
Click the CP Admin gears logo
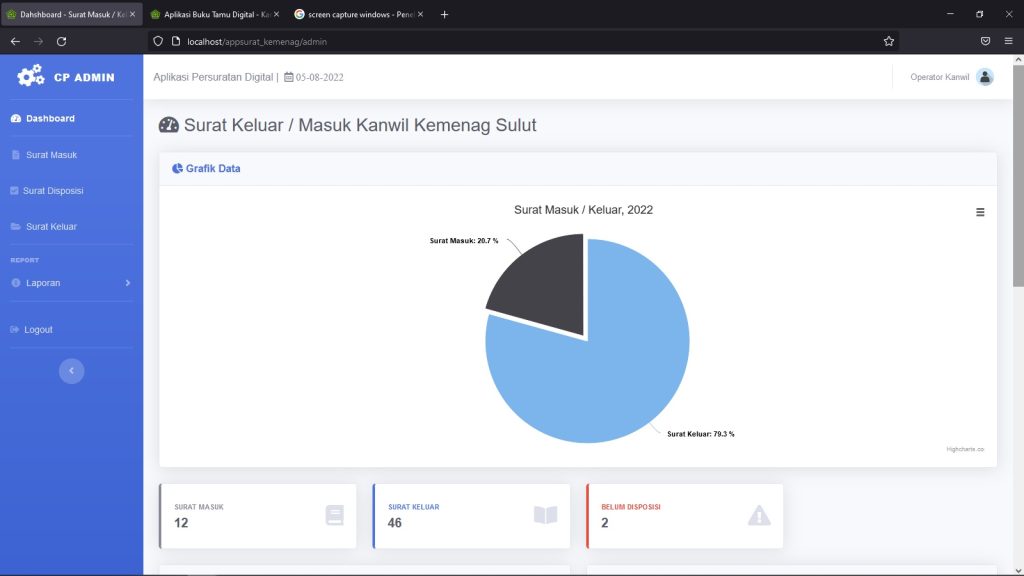click(x=31, y=76)
